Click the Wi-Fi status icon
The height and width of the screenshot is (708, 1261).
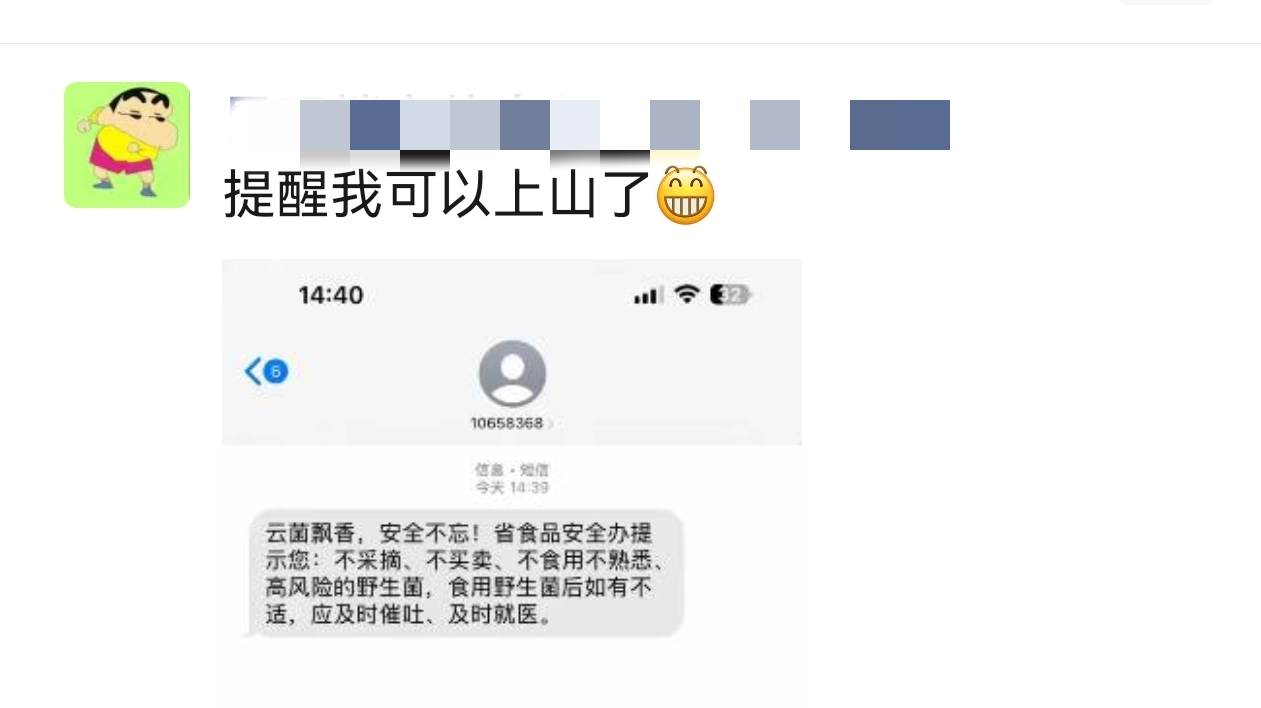pyautogui.click(x=686, y=294)
